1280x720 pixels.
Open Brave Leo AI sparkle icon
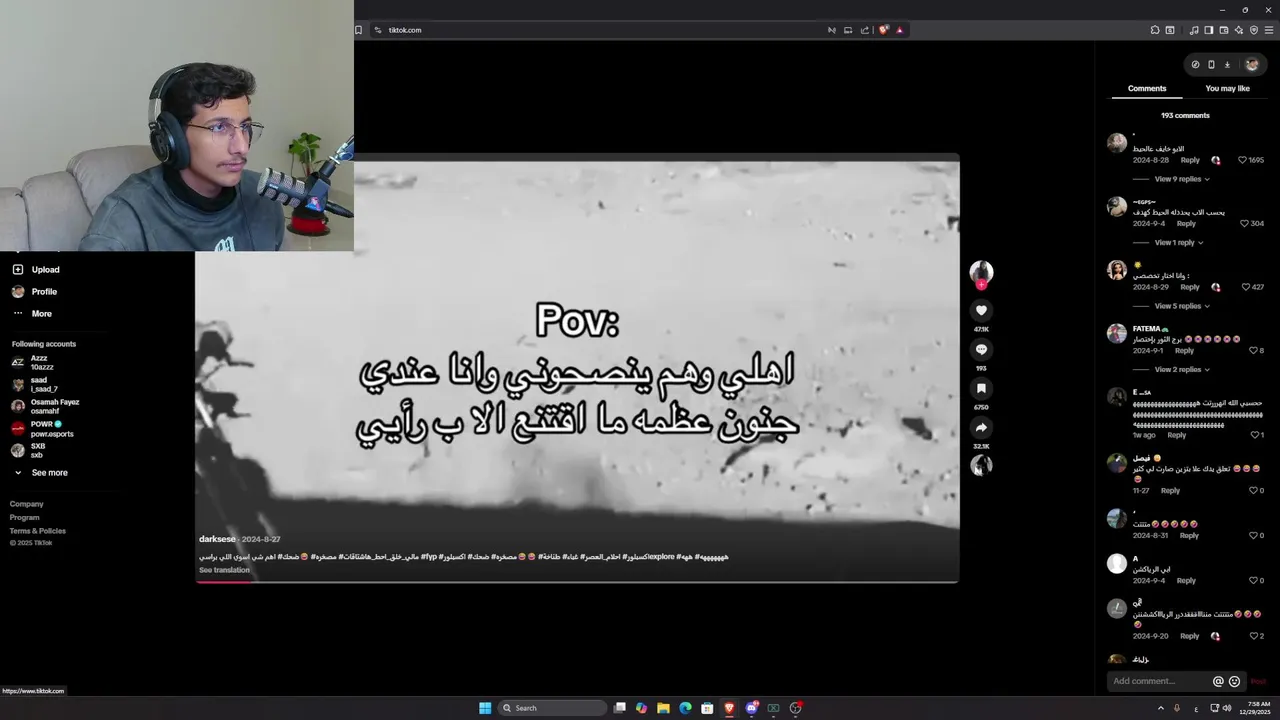(1239, 30)
